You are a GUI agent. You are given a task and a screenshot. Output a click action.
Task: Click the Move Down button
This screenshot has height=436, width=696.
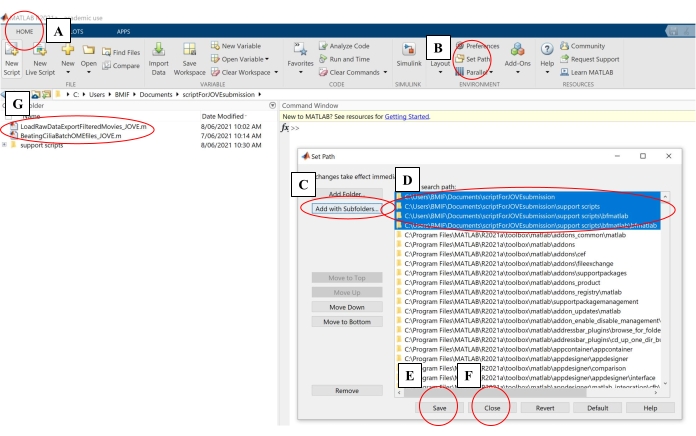tap(344, 307)
